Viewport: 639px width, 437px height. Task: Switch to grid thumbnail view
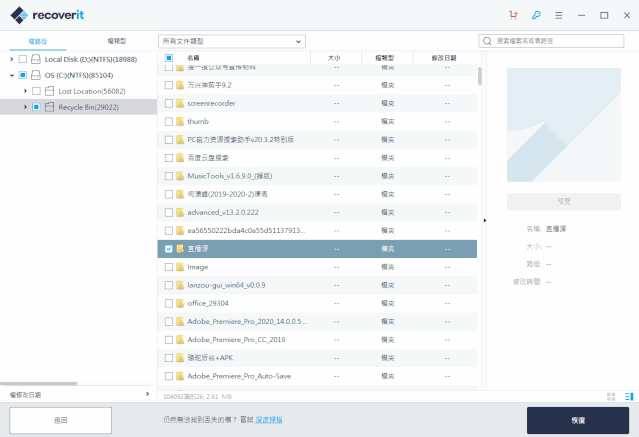click(x=611, y=397)
